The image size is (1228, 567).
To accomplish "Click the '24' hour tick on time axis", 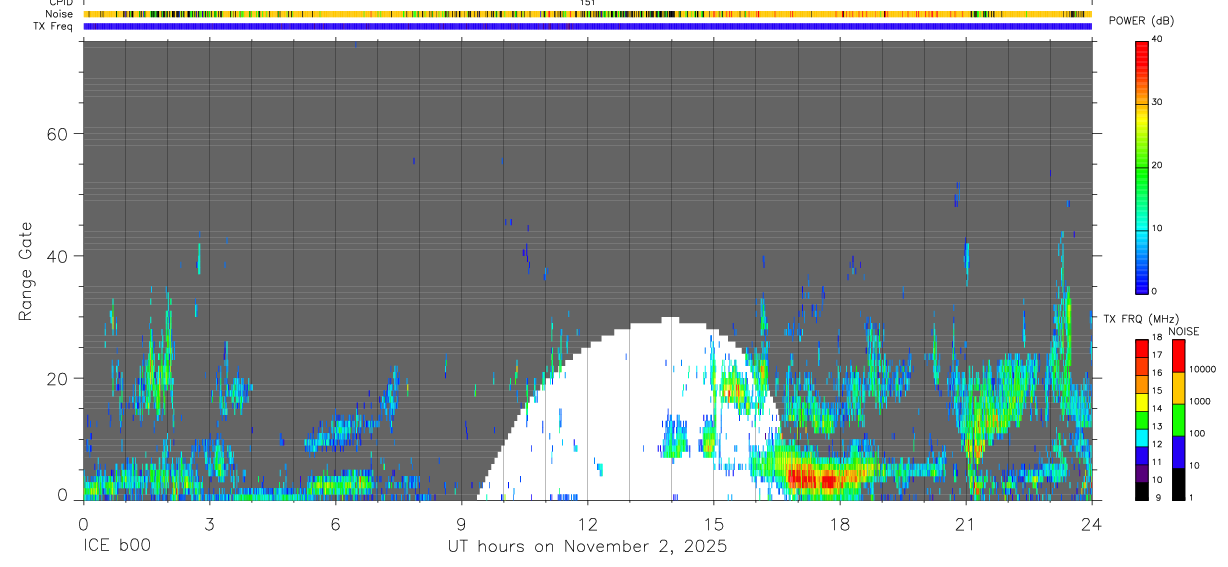I will (1091, 523).
